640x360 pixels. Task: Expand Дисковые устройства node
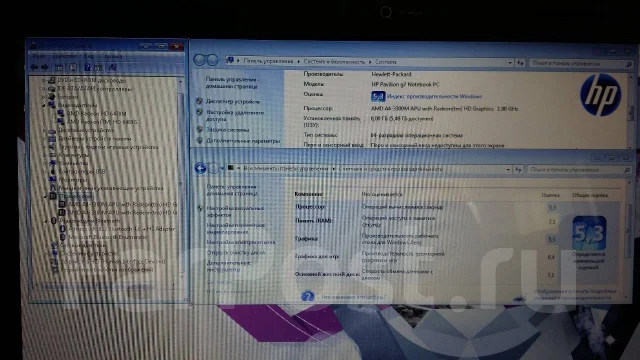pyautogui.click(x=44, y=130)
